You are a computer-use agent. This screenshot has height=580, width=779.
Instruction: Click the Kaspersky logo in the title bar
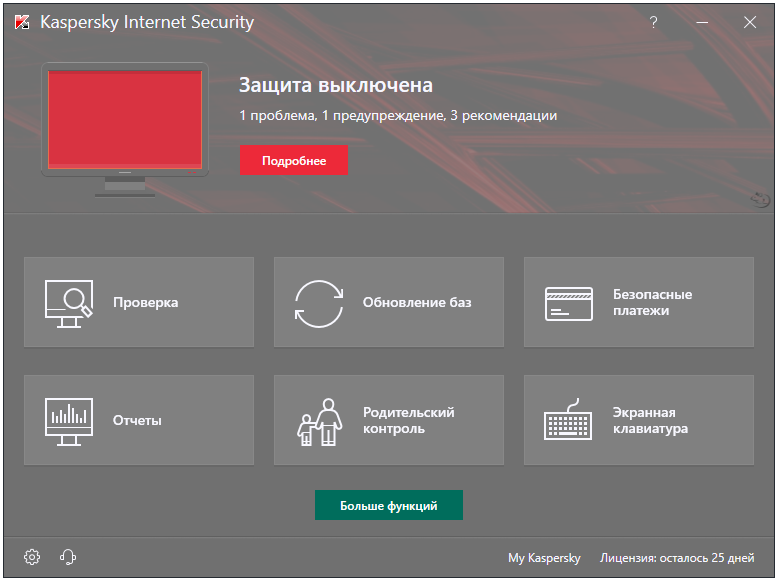23,22
